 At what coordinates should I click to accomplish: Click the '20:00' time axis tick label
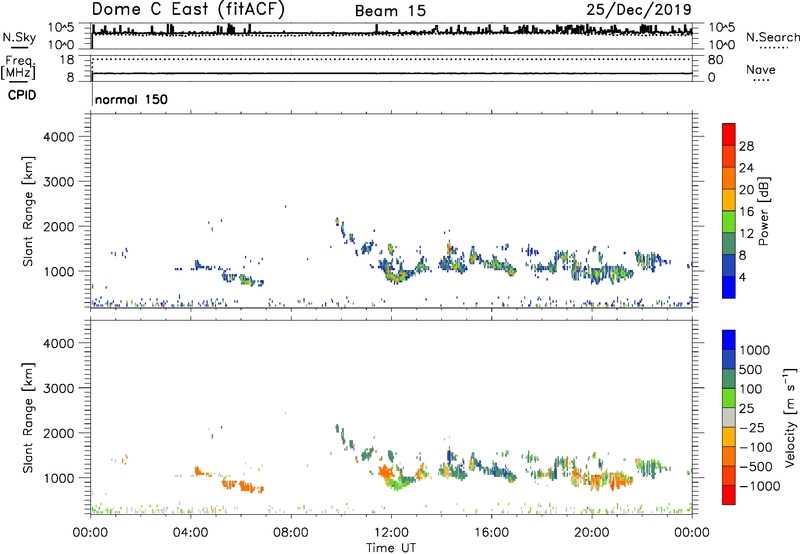(591, 533)
